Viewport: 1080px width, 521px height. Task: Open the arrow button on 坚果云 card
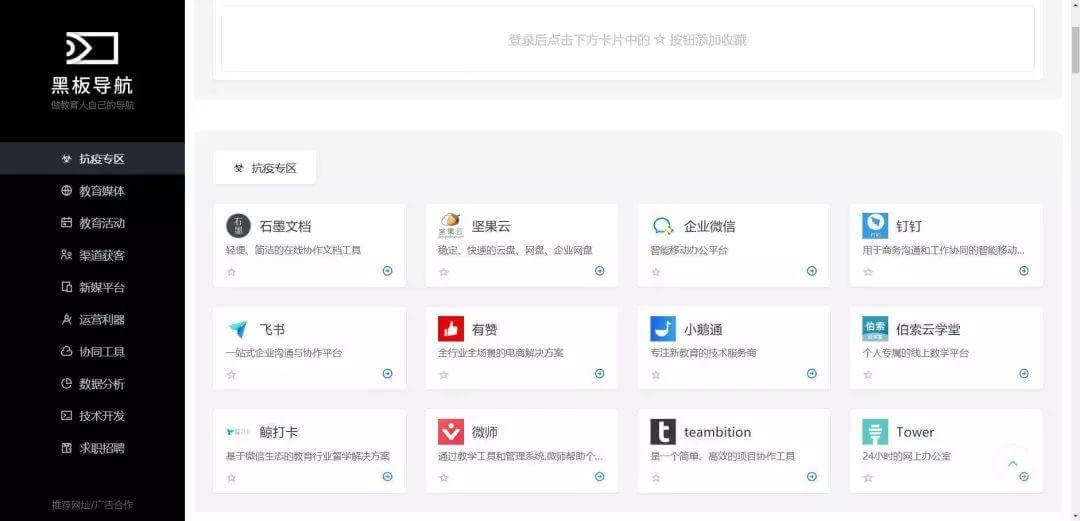[600, 271]
